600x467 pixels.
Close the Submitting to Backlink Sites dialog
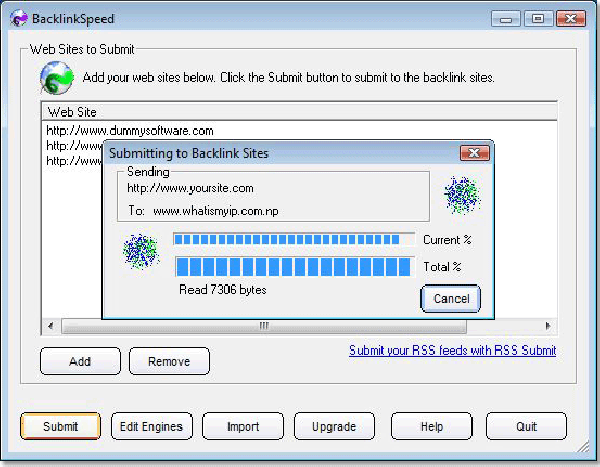(x=474, y=153)
